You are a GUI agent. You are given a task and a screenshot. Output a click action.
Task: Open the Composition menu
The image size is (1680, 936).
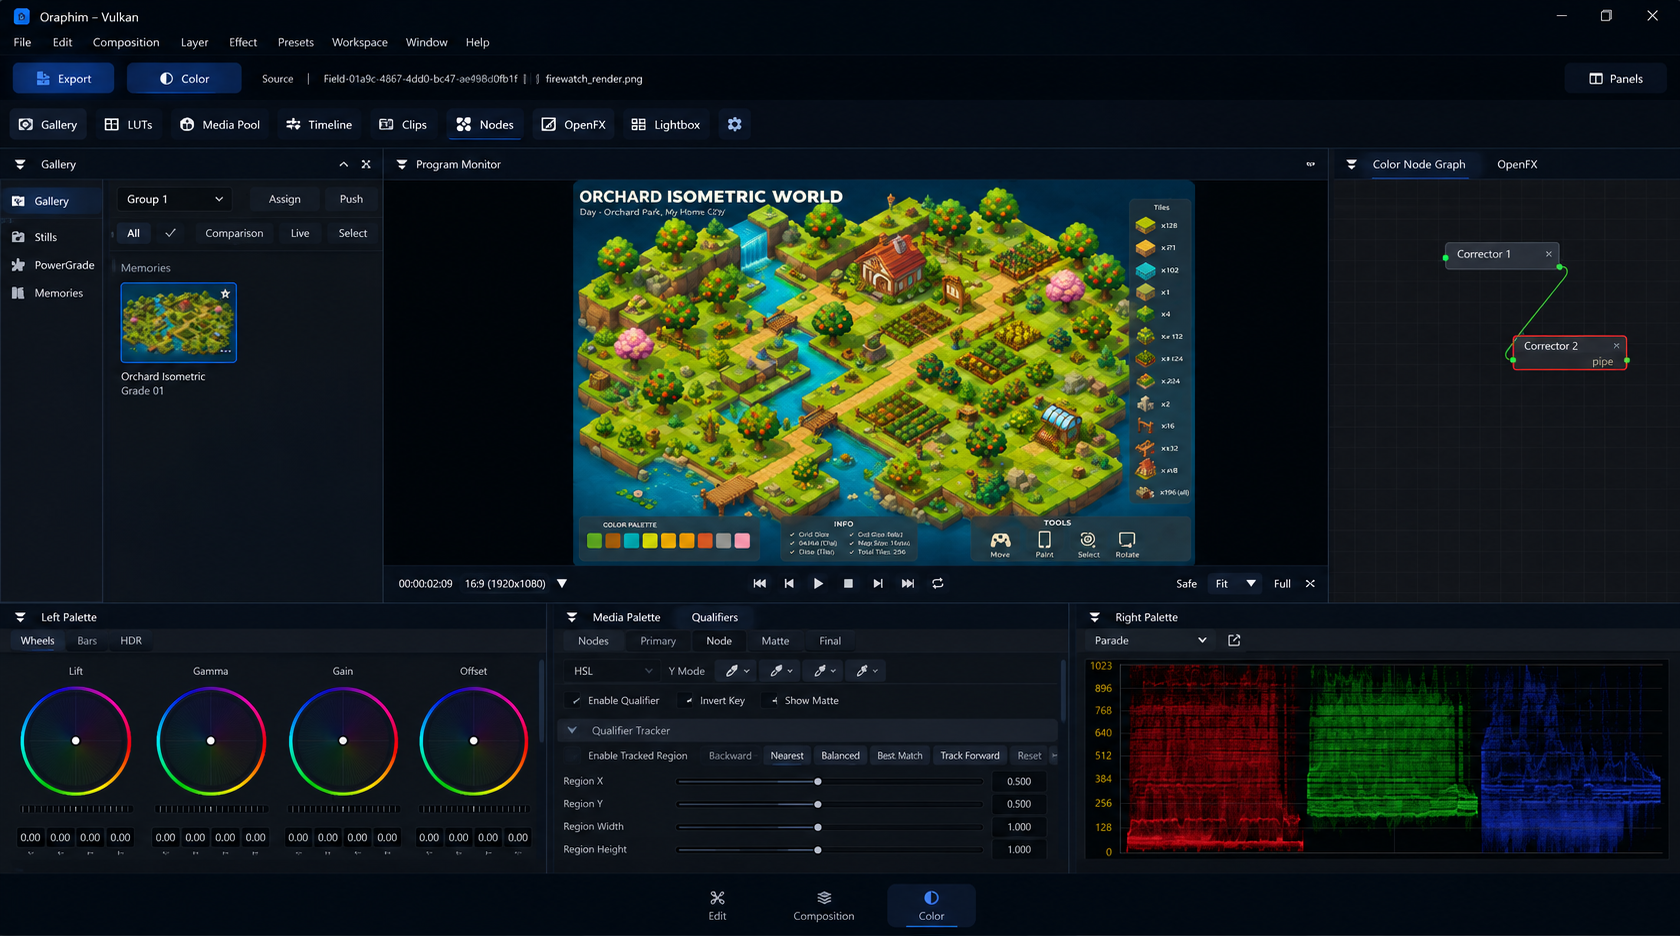click(x=126, y=43)
